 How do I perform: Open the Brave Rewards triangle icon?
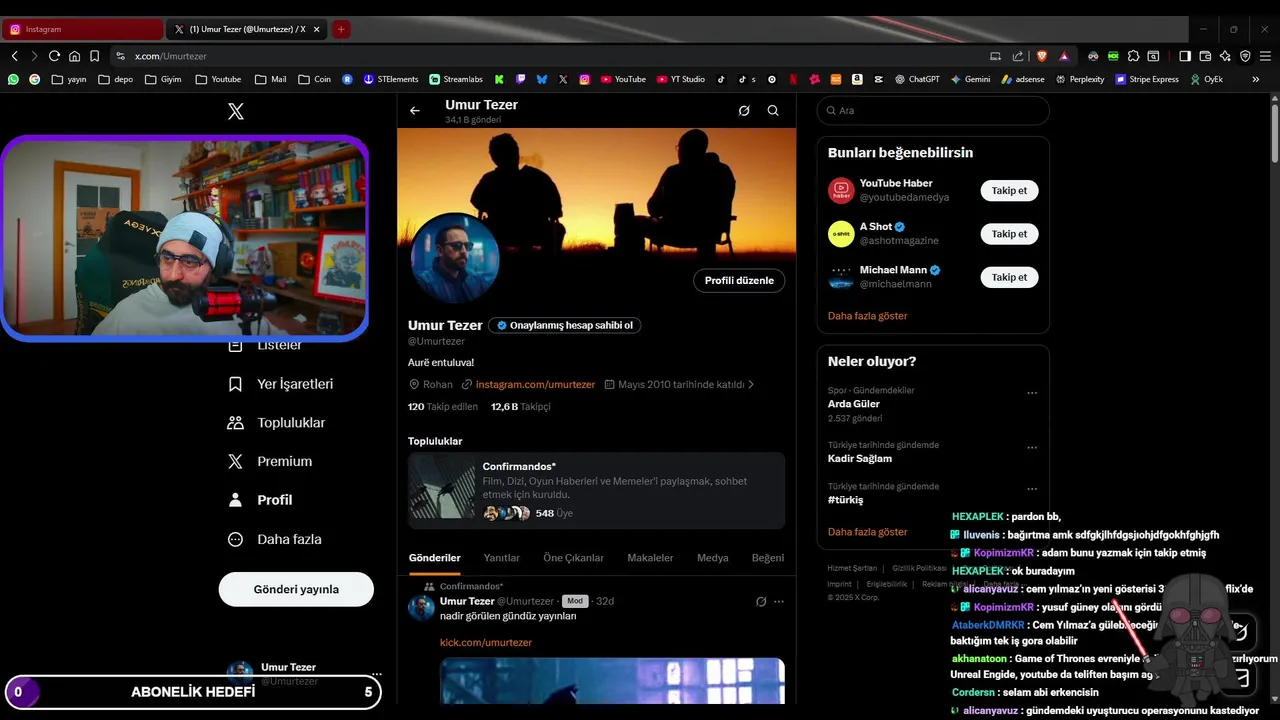[x=1064, y=56]
